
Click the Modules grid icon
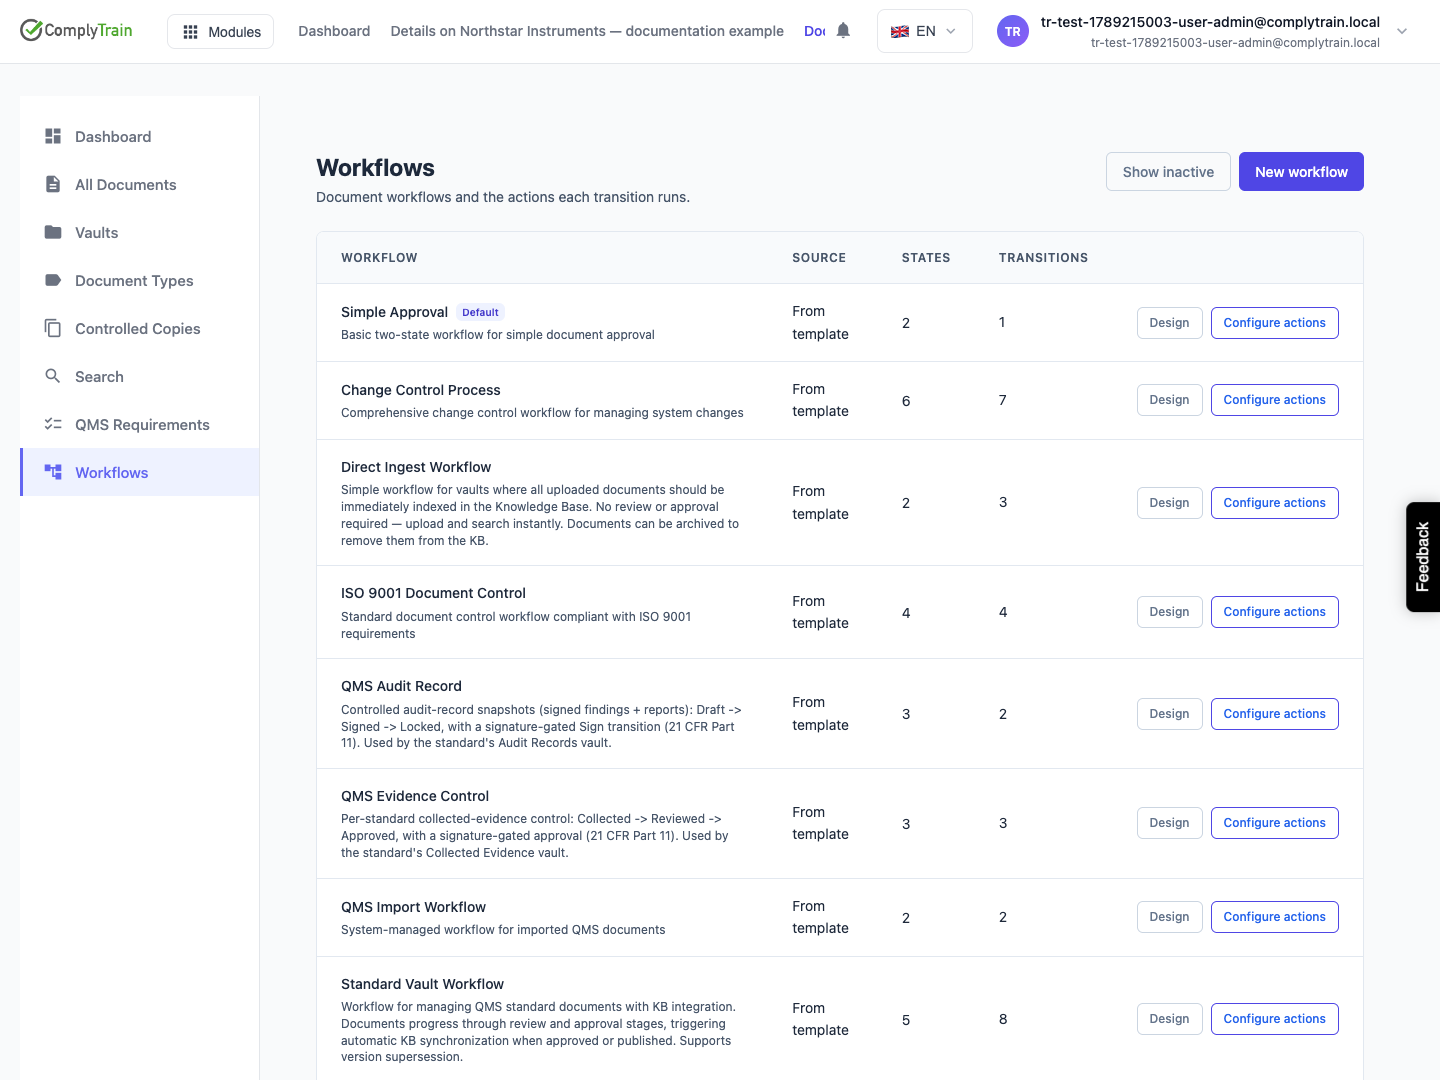190,32
